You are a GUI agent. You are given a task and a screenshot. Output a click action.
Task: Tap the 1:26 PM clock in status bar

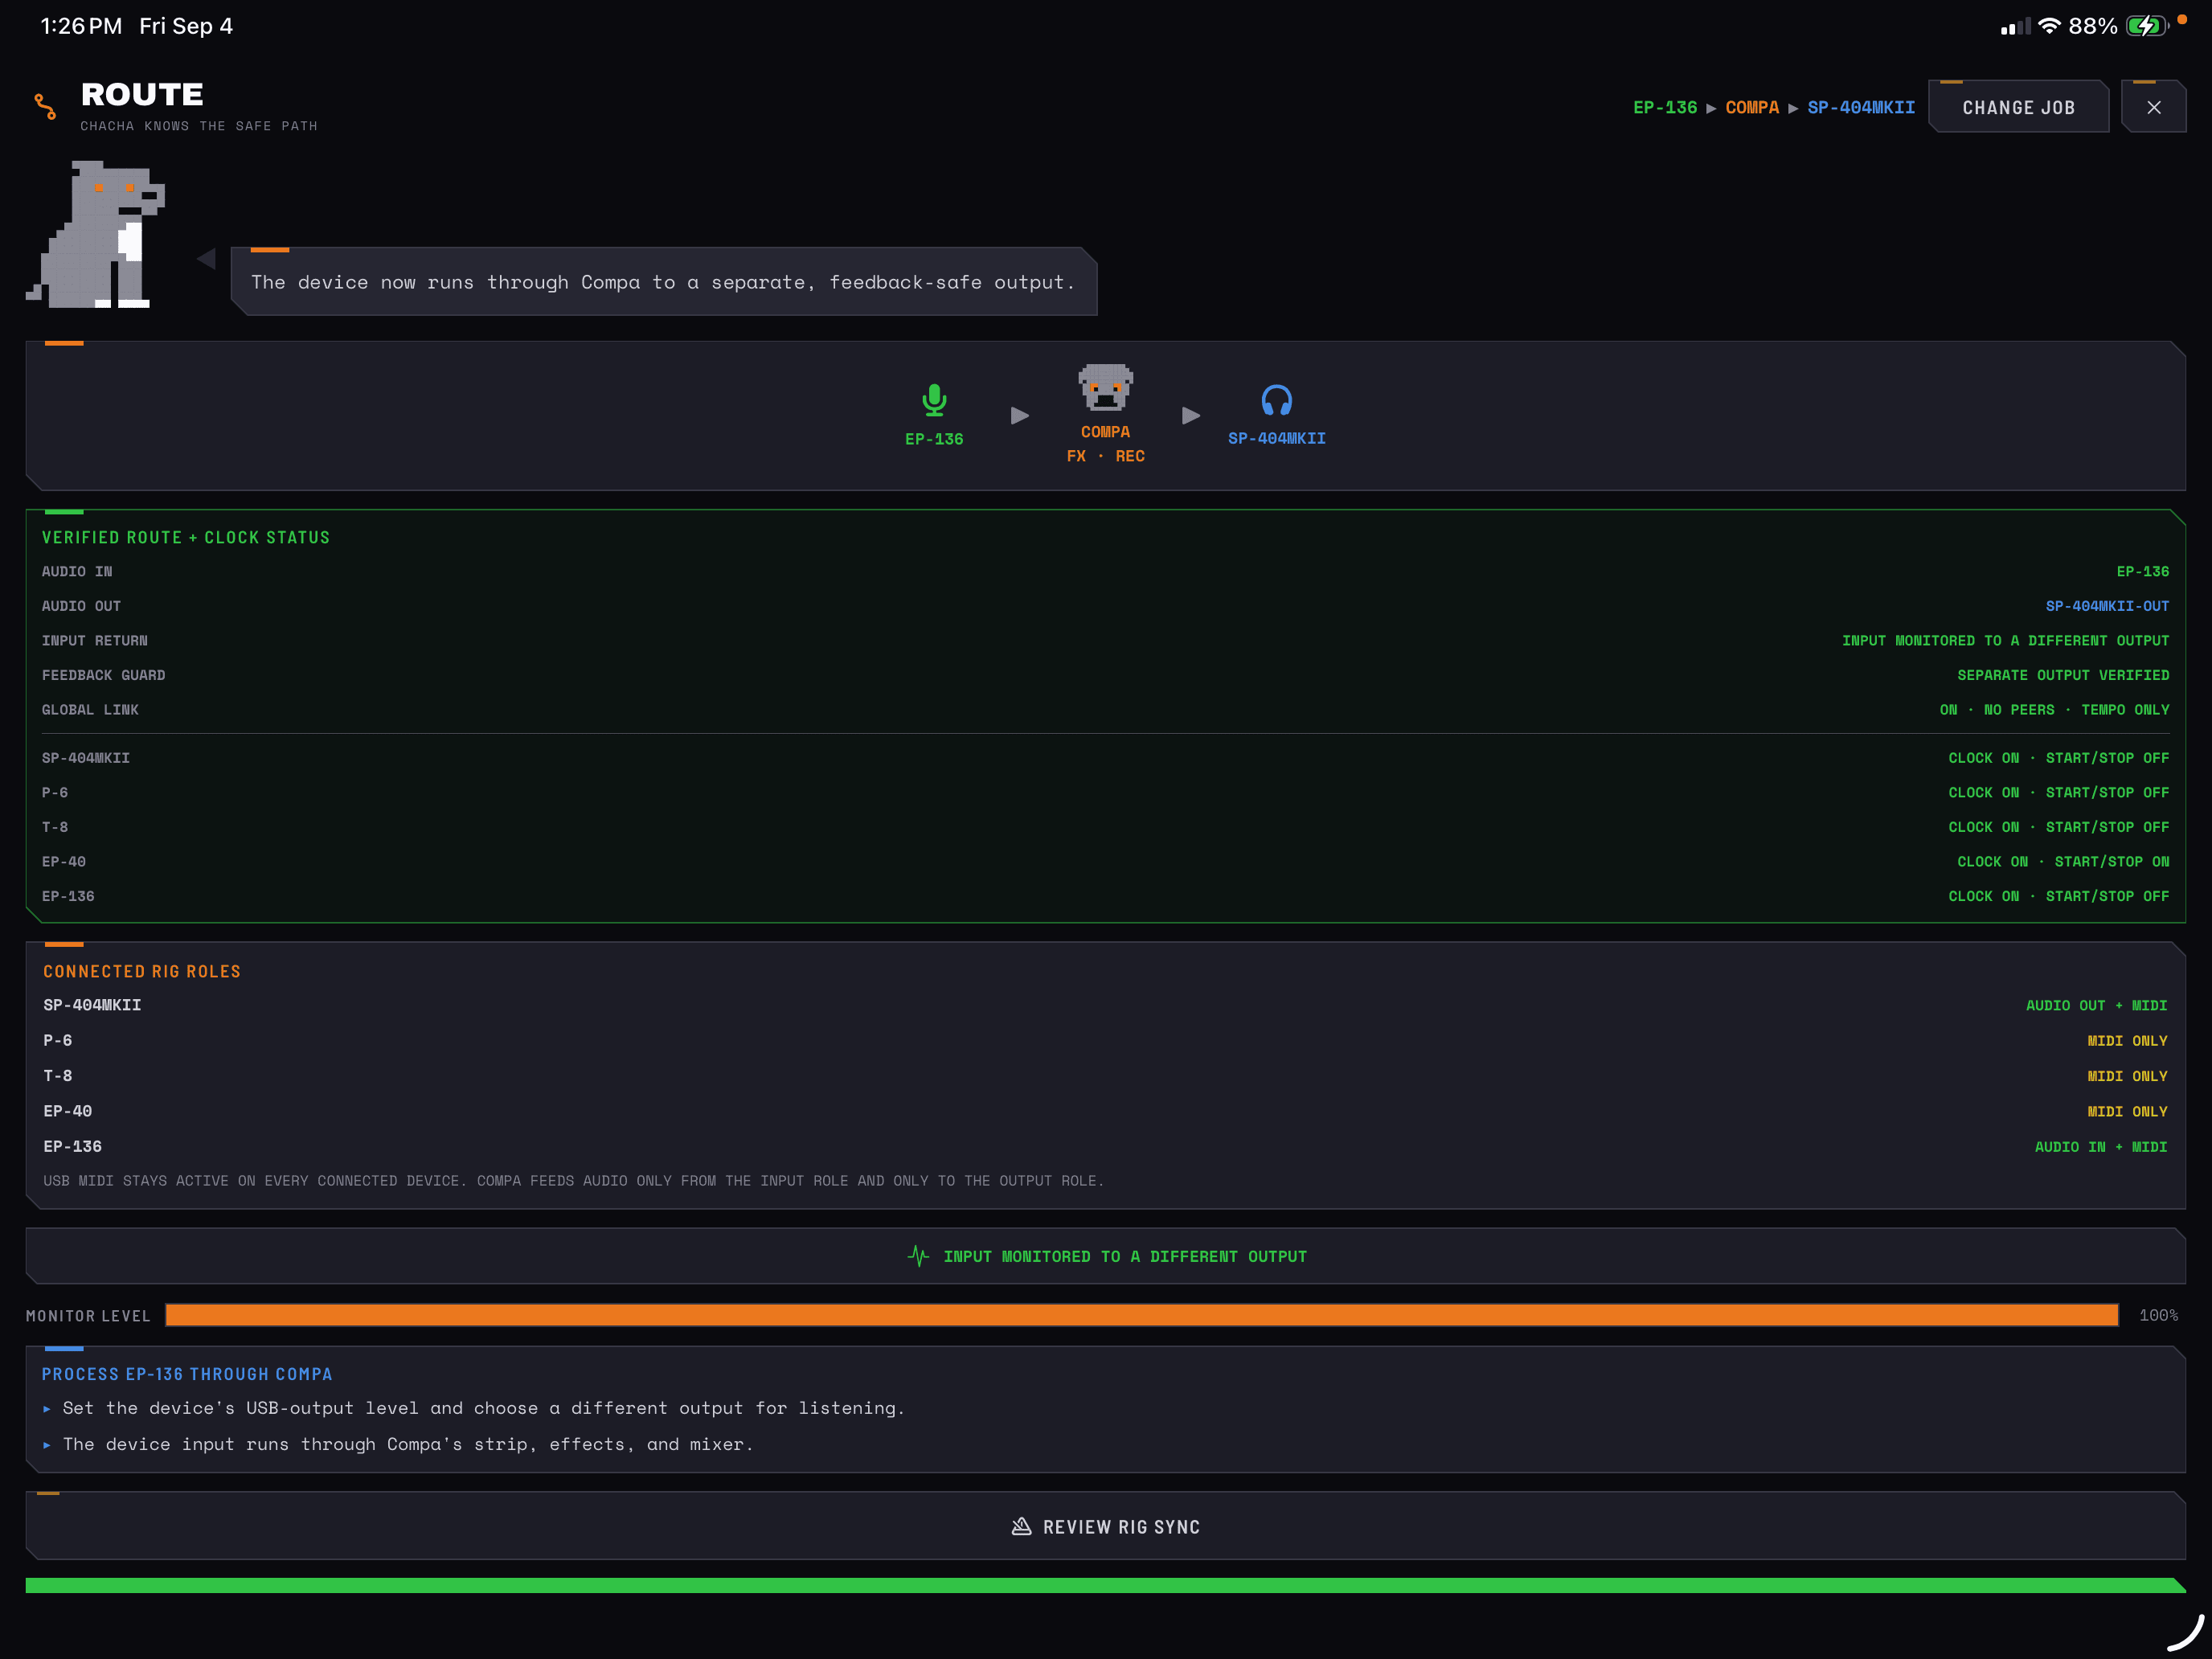pyautogui.click(x=81, y=26)
